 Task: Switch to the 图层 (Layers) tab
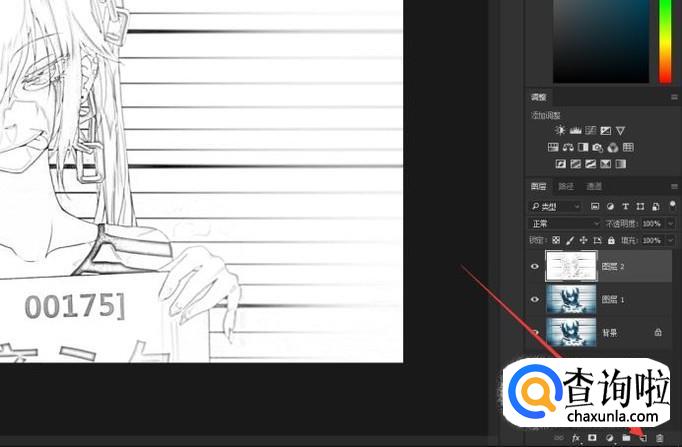[x=538, y=187]
